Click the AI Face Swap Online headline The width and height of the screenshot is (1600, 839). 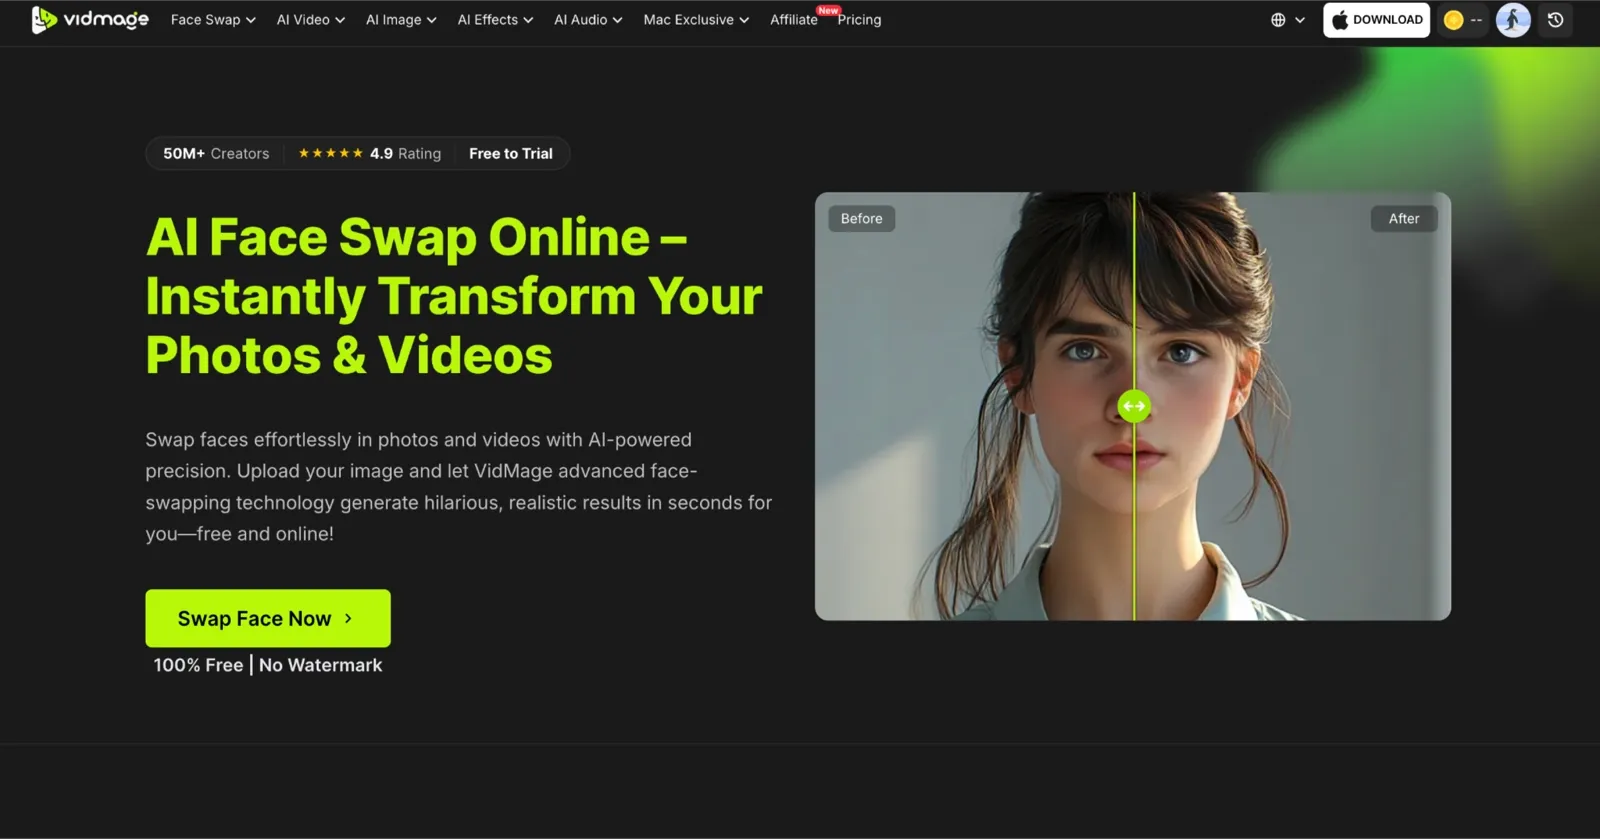454,296
